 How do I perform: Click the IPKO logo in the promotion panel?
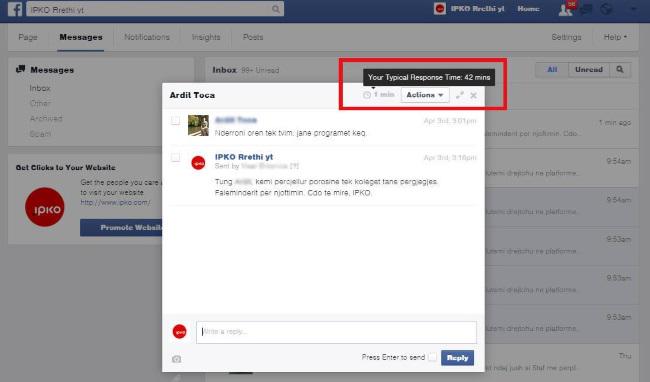coord(45,207)
